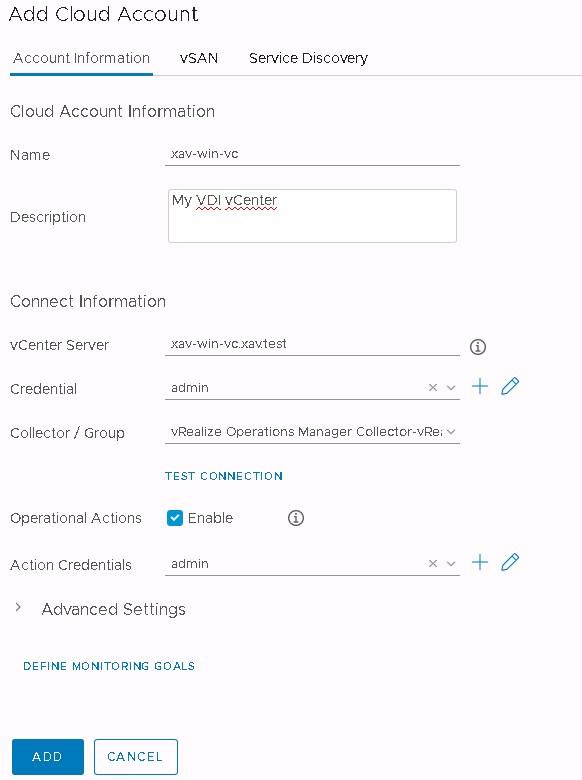Uncheck the Enable Operational Actions checkbox
Image resolution: width=582 pixels, height=780 pixels.
[x=175, y=518]
